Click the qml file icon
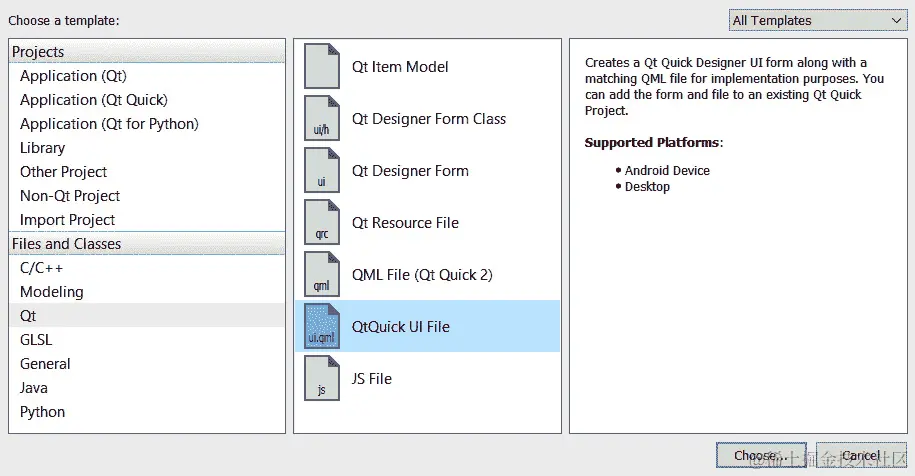Screen dimensions: 915x476 [x=322, y=274]
